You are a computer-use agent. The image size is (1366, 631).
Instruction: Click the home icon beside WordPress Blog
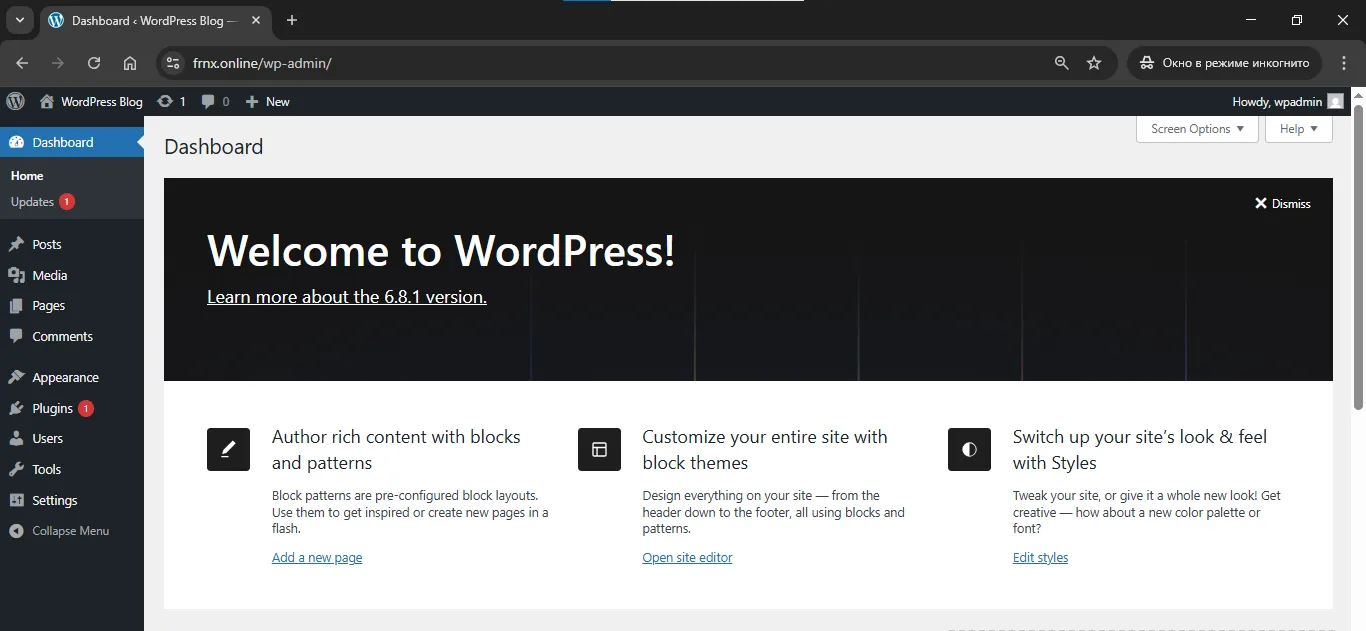coord(47,101)
